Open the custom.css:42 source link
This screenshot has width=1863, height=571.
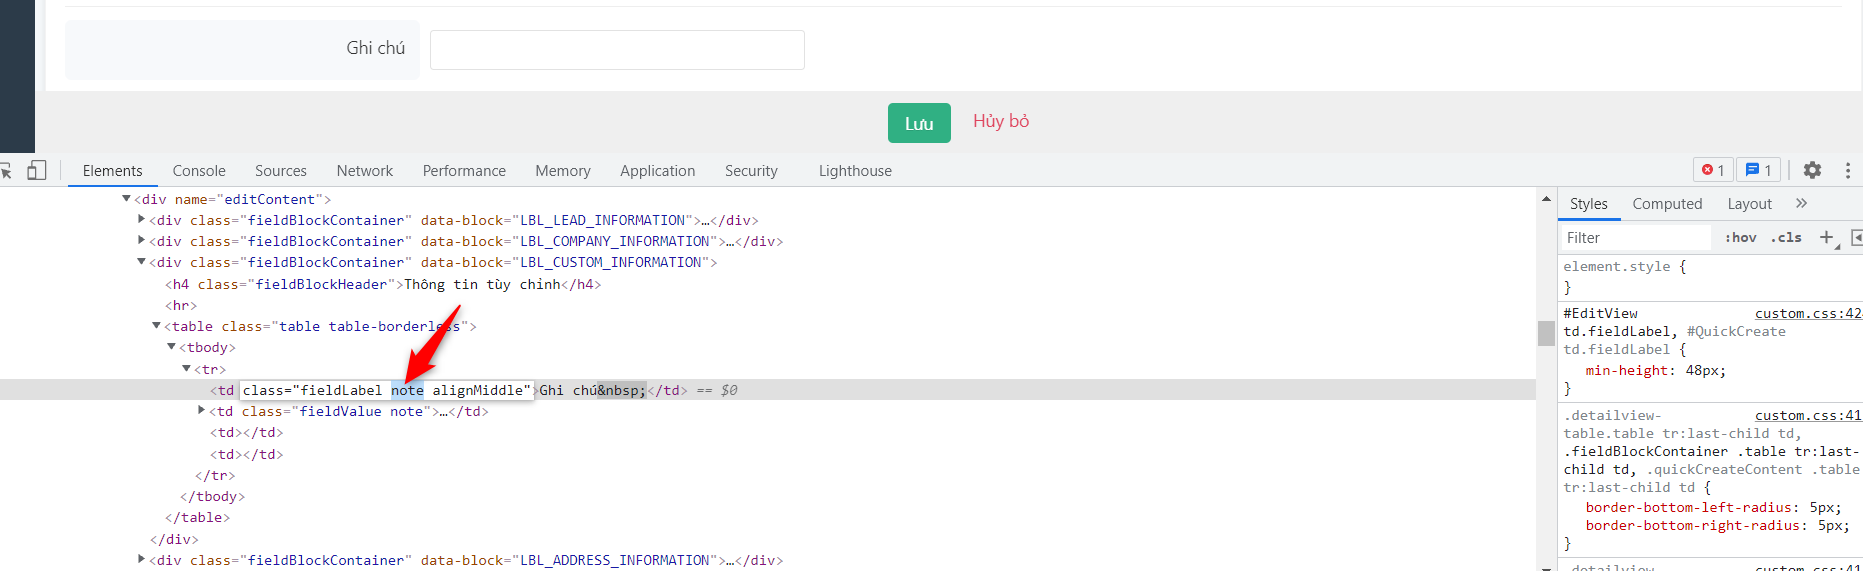click(x=1808, y=313)
